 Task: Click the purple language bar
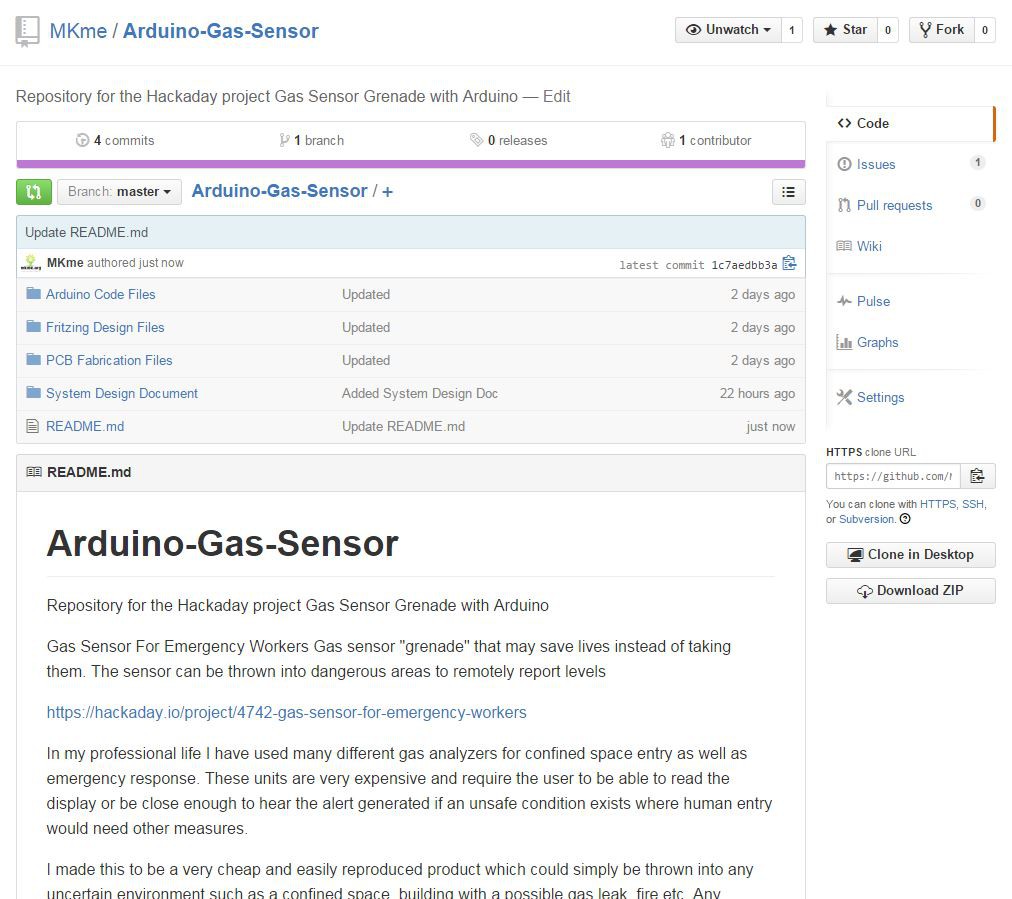coord(410,164)
